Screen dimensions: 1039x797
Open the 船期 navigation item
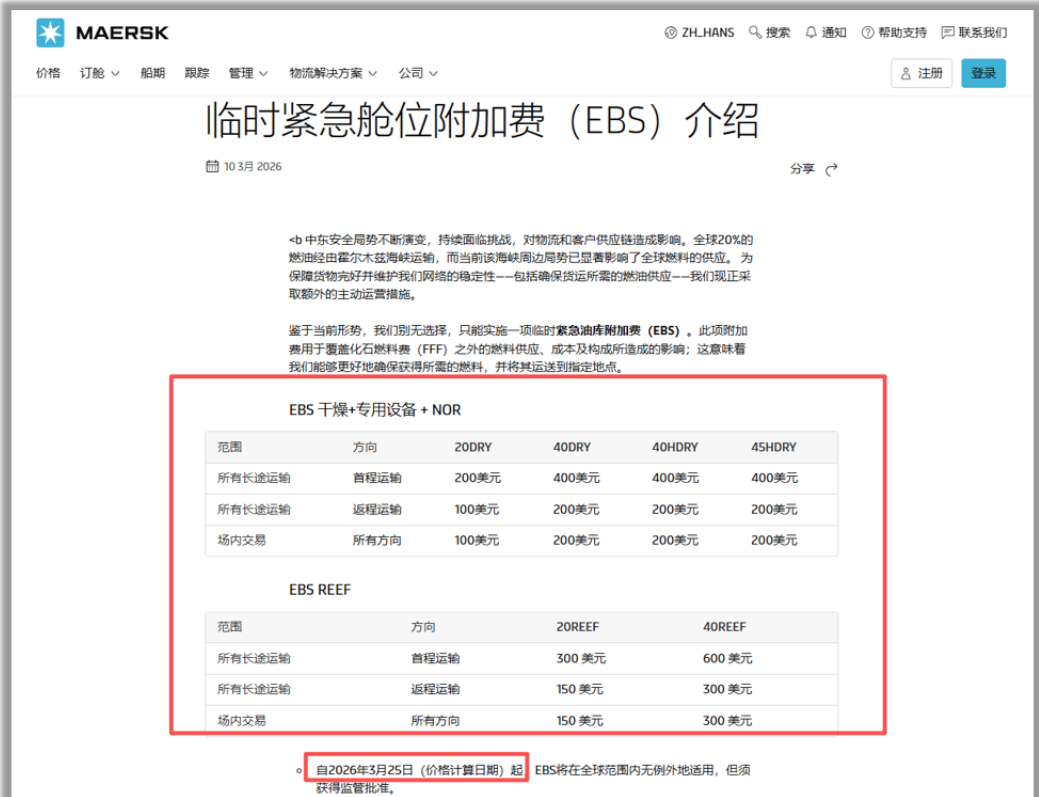[x=152, y=73]
